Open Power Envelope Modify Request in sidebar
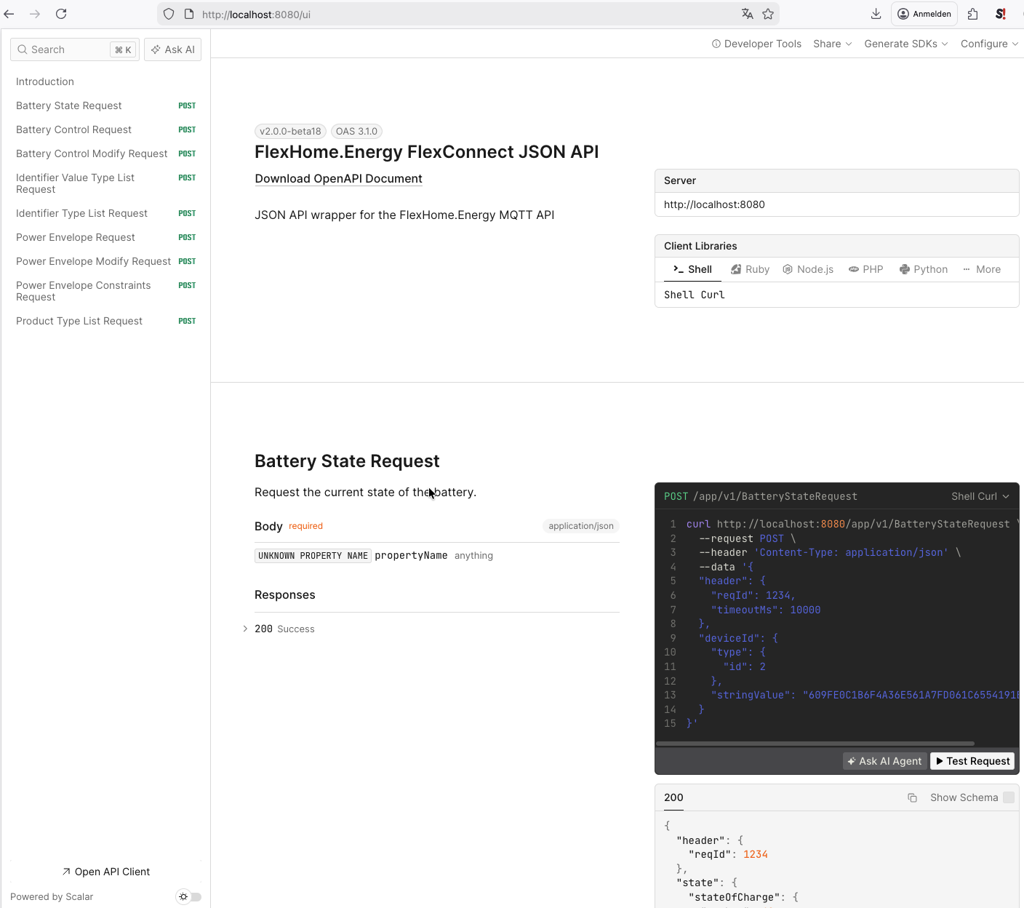Image resolution: width=1024 pixels, height=908 pixels. 106,261
